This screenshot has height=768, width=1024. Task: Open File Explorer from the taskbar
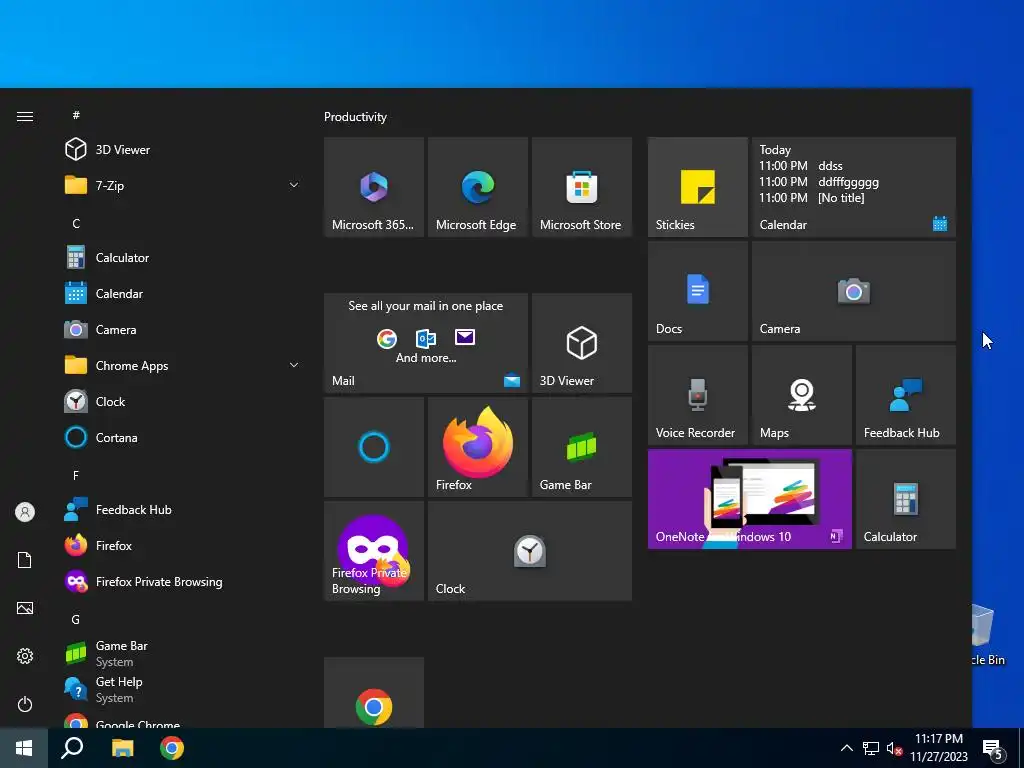tap(122, 748)
